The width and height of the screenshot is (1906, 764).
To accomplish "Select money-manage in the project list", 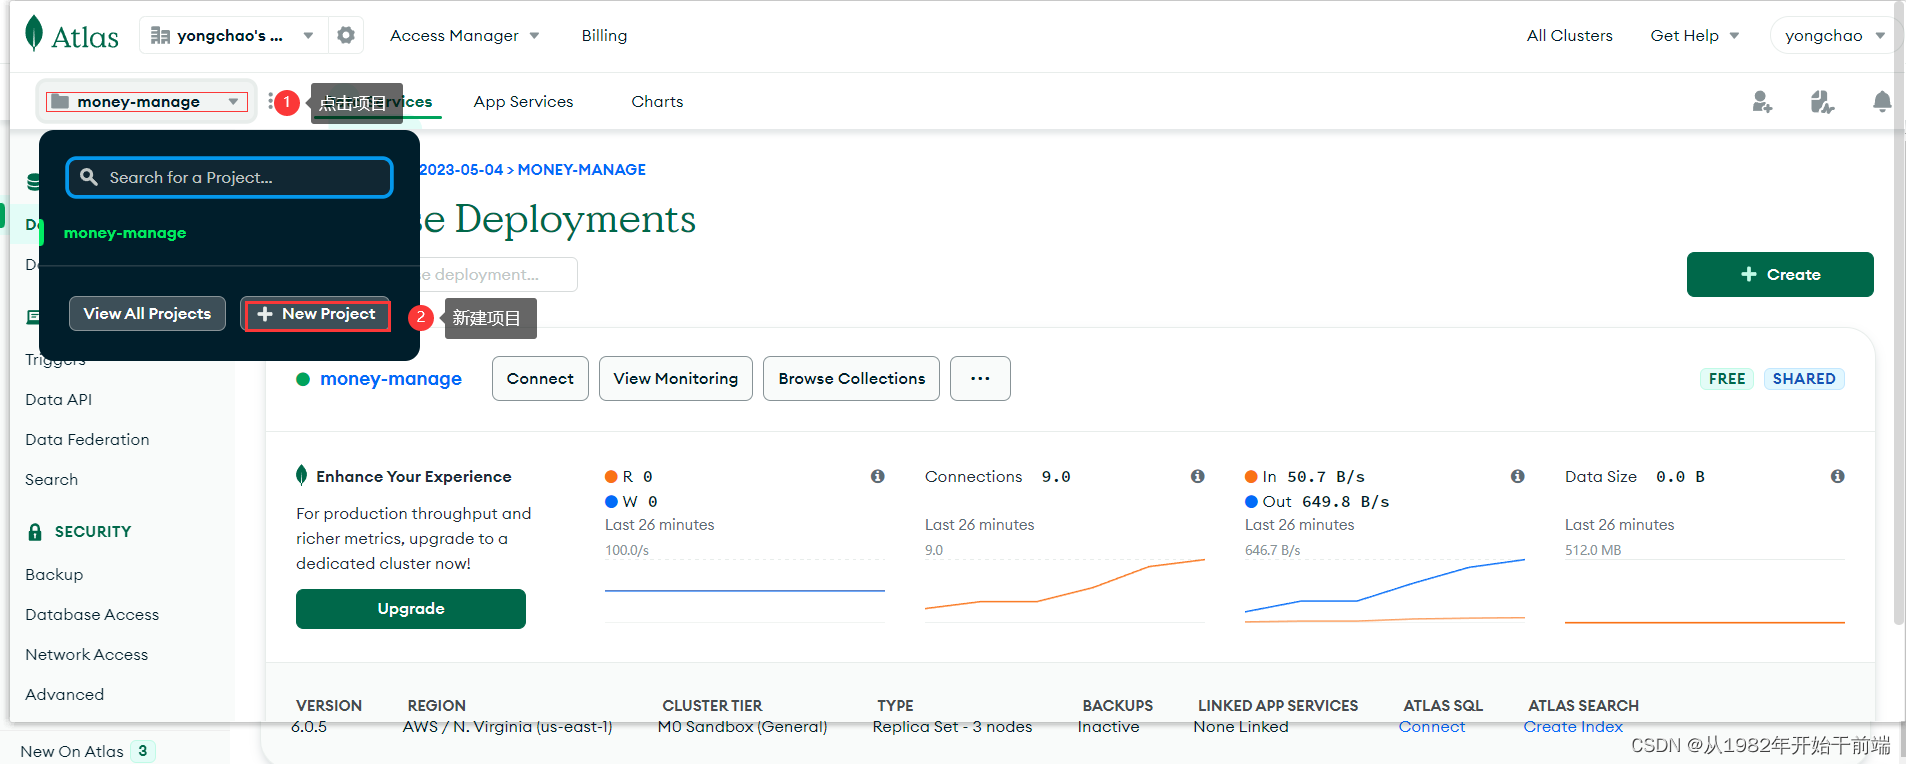I will coord(125,232).
